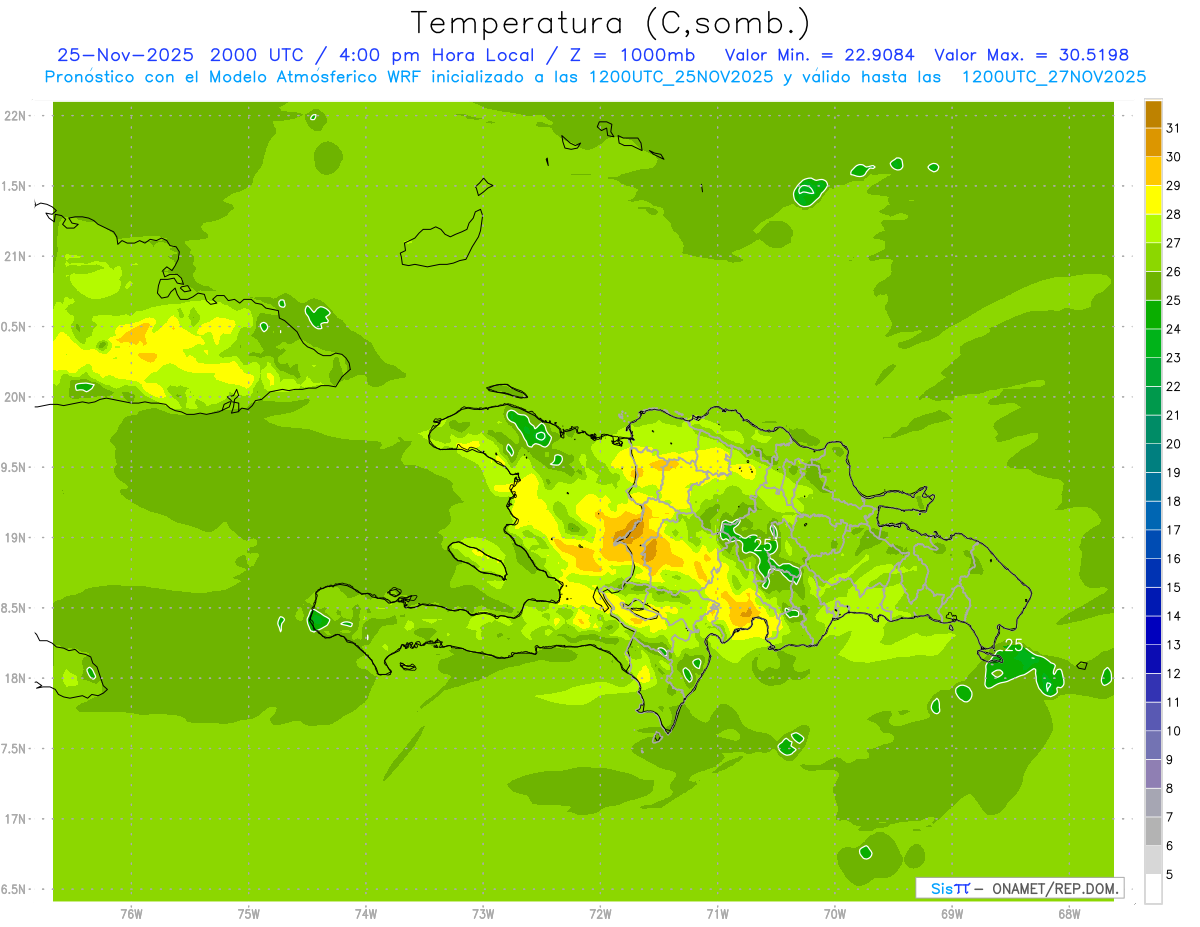
Task: Click the '72W' longitude axis label
Action: [601, 915]
